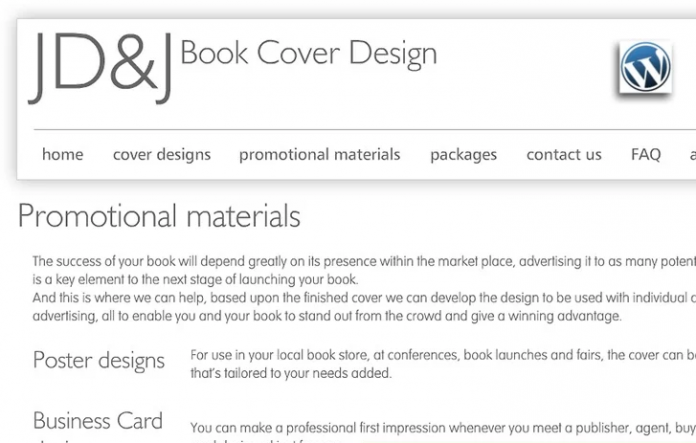Open the packages page
Viewport: 696px width, 443px height.
coord(463,154)
